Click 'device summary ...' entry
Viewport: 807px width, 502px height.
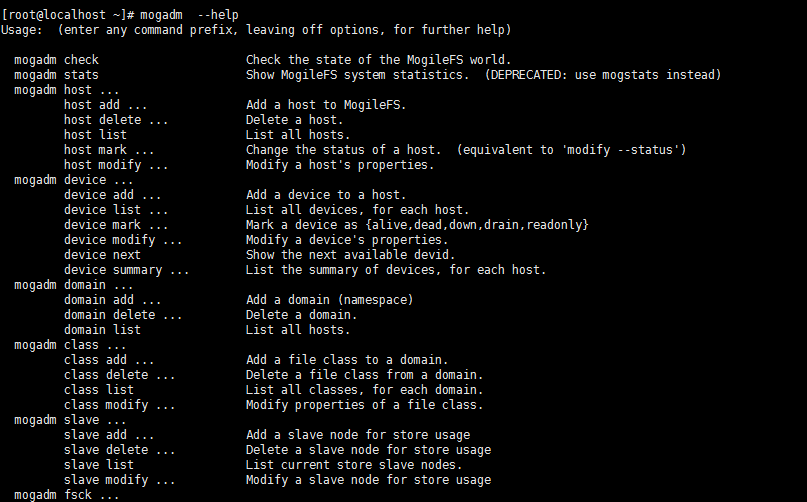click(x=126, y=270)
